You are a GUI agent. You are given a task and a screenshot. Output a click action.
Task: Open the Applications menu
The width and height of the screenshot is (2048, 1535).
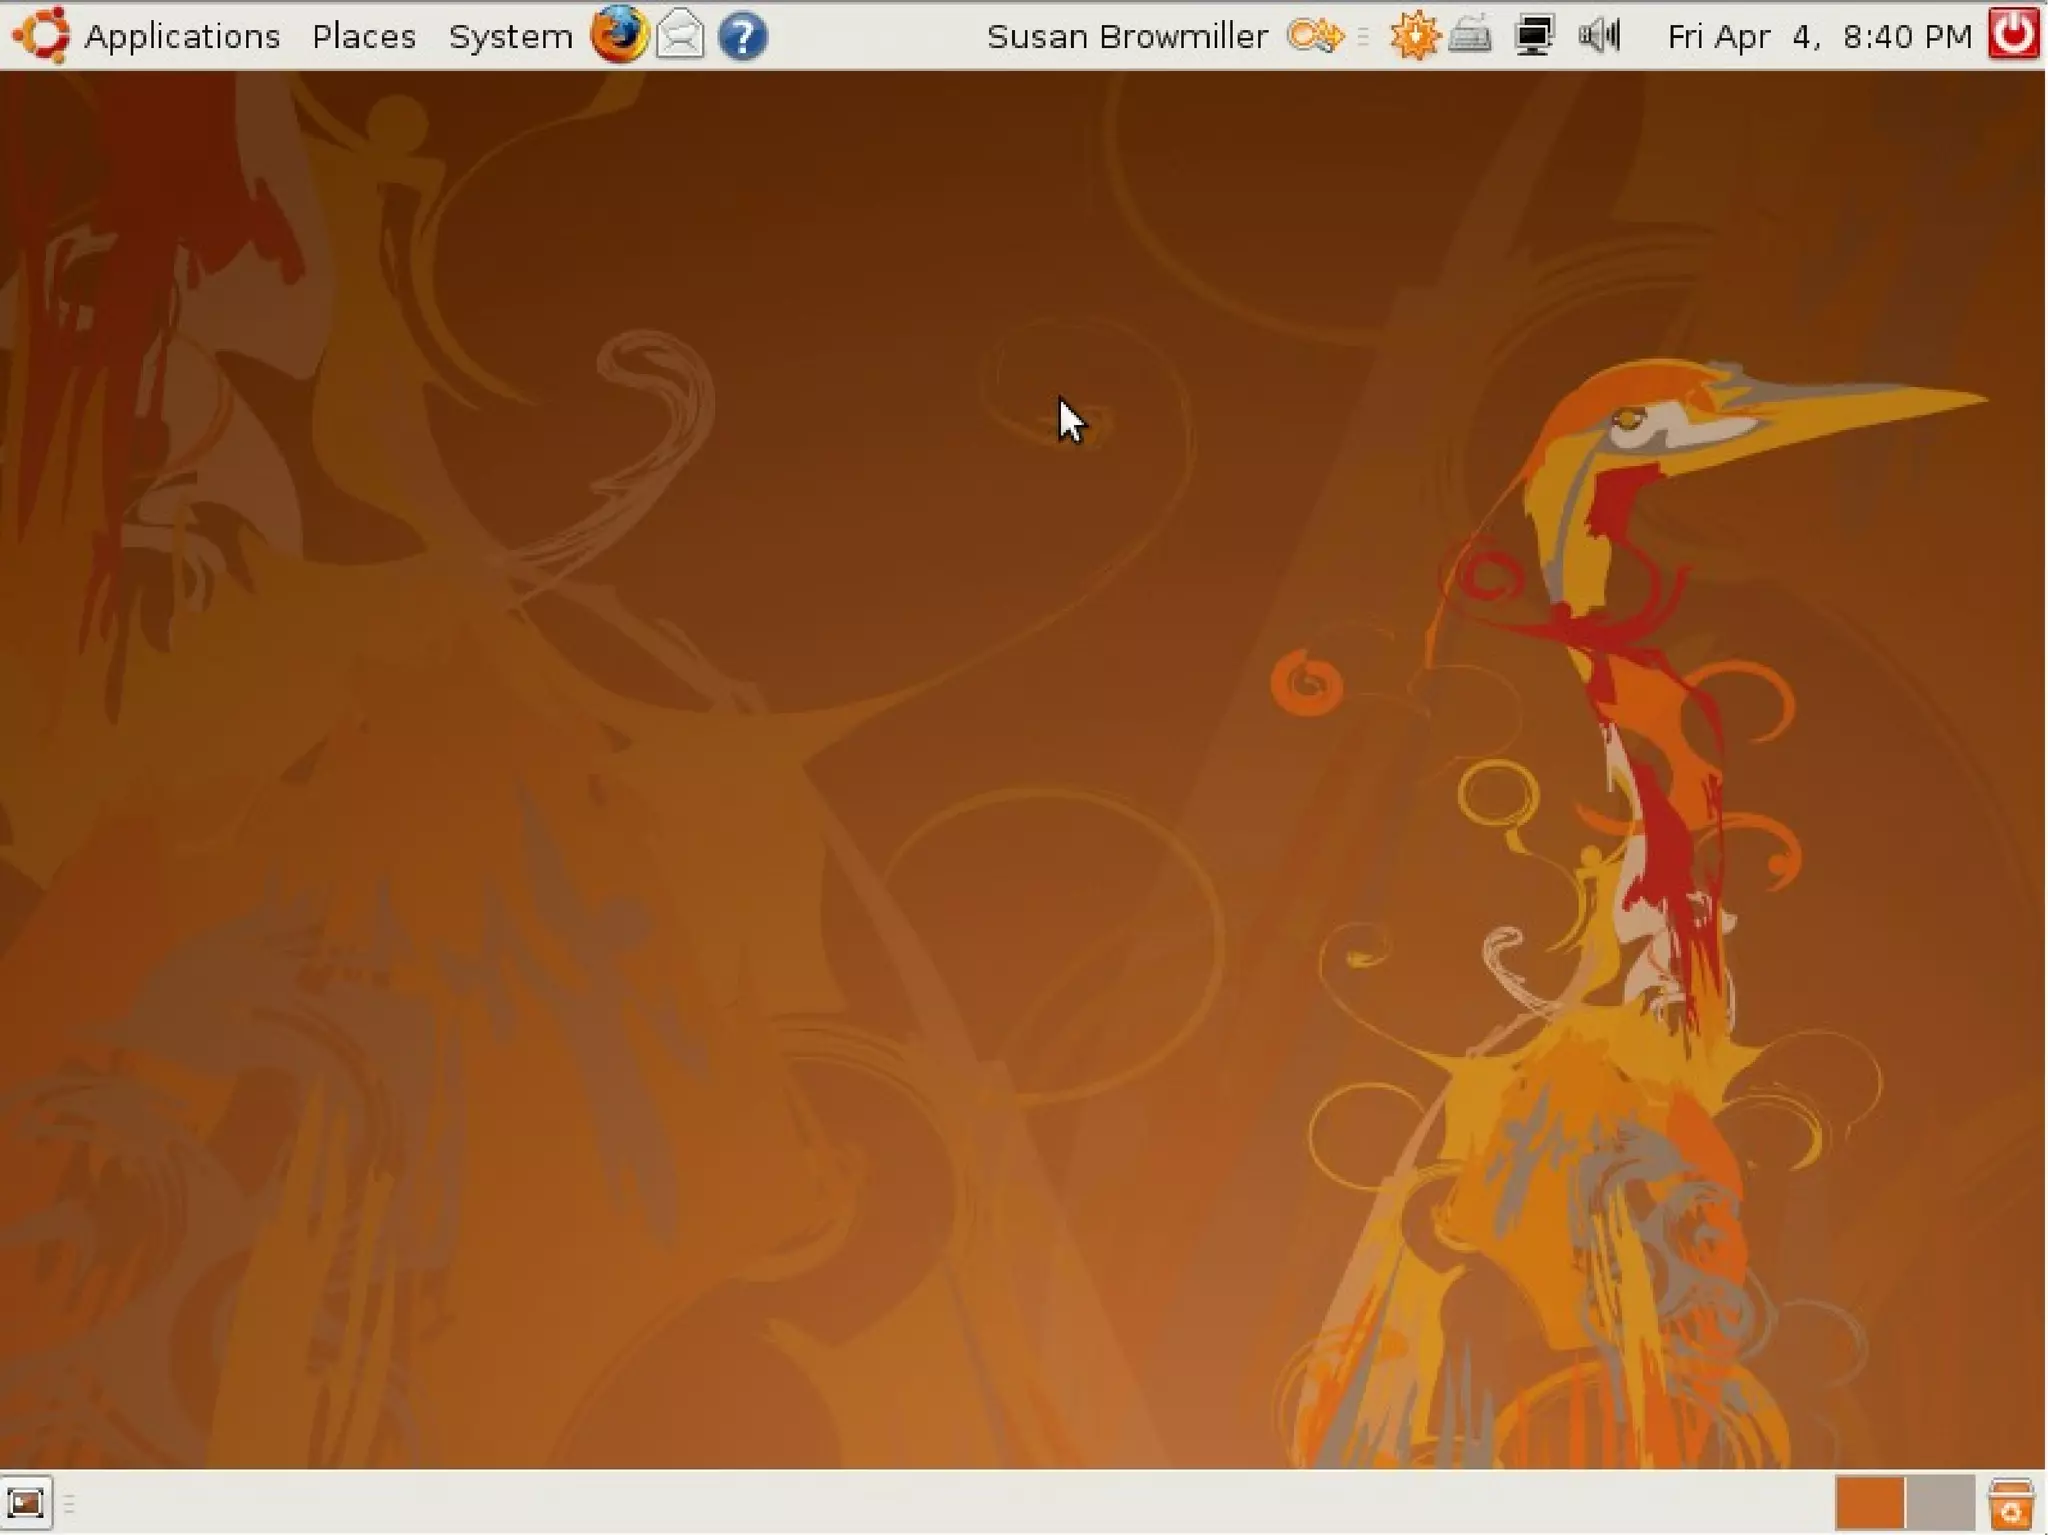click(x=181, y=36)
